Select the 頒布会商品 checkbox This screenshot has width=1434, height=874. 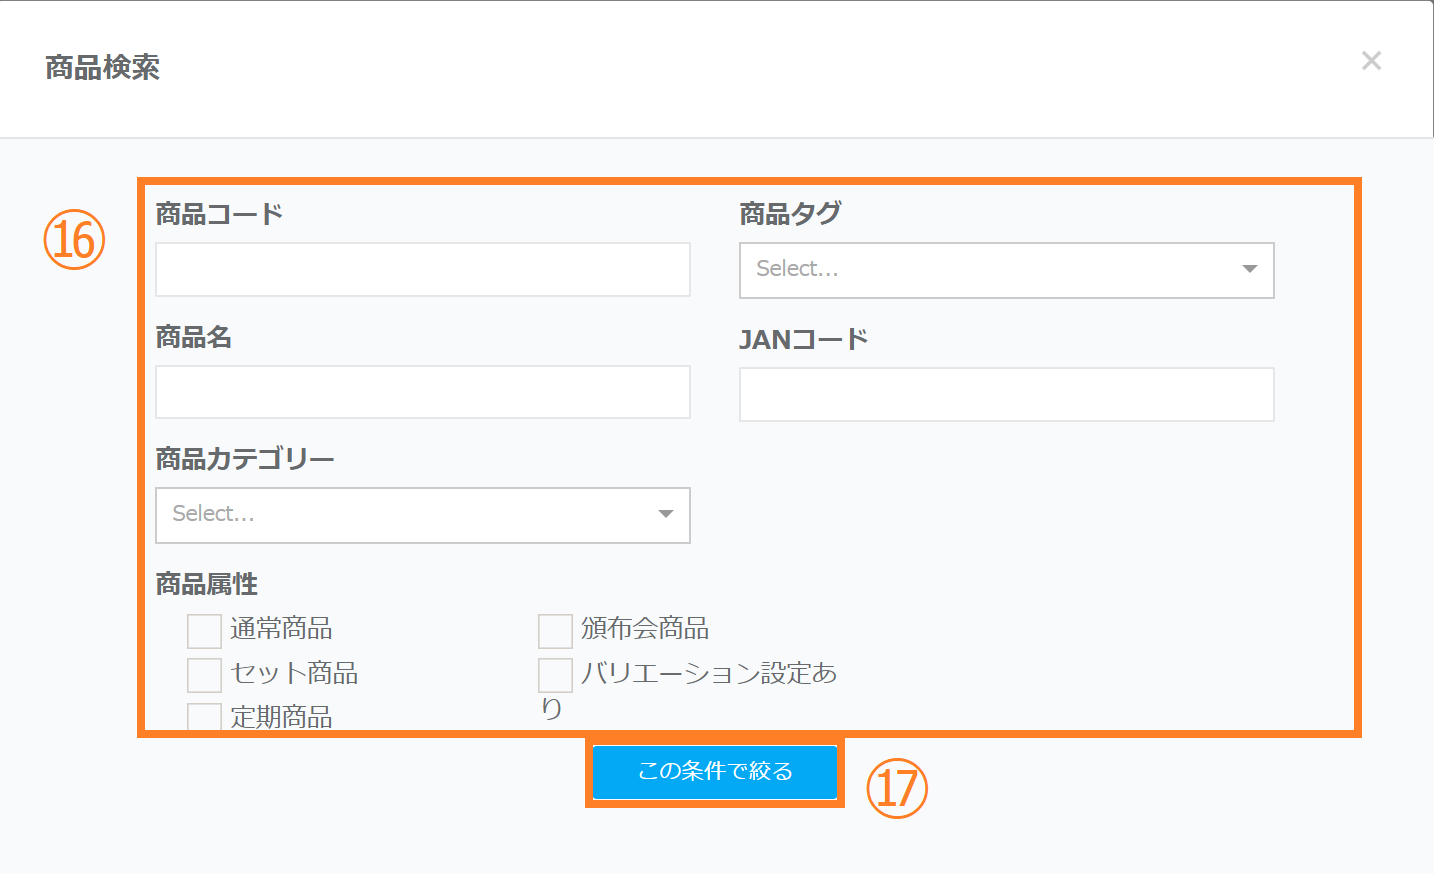(x=555, y=631)
